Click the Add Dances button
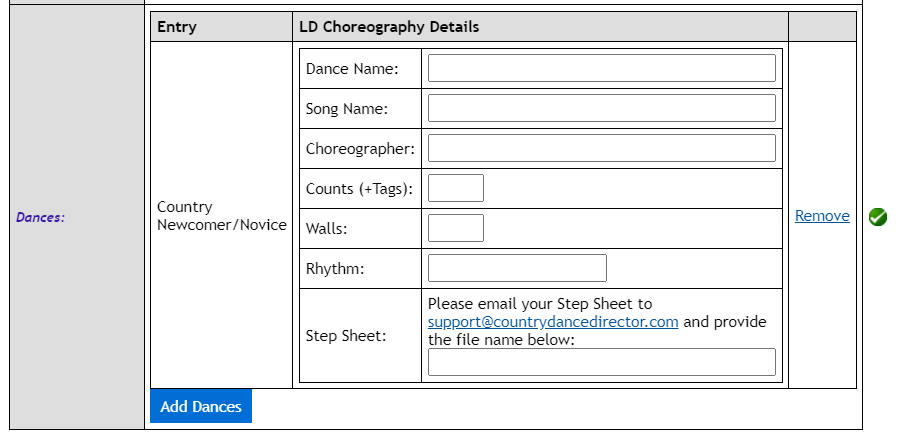915x434 pixels. click(x=201, y=406)
